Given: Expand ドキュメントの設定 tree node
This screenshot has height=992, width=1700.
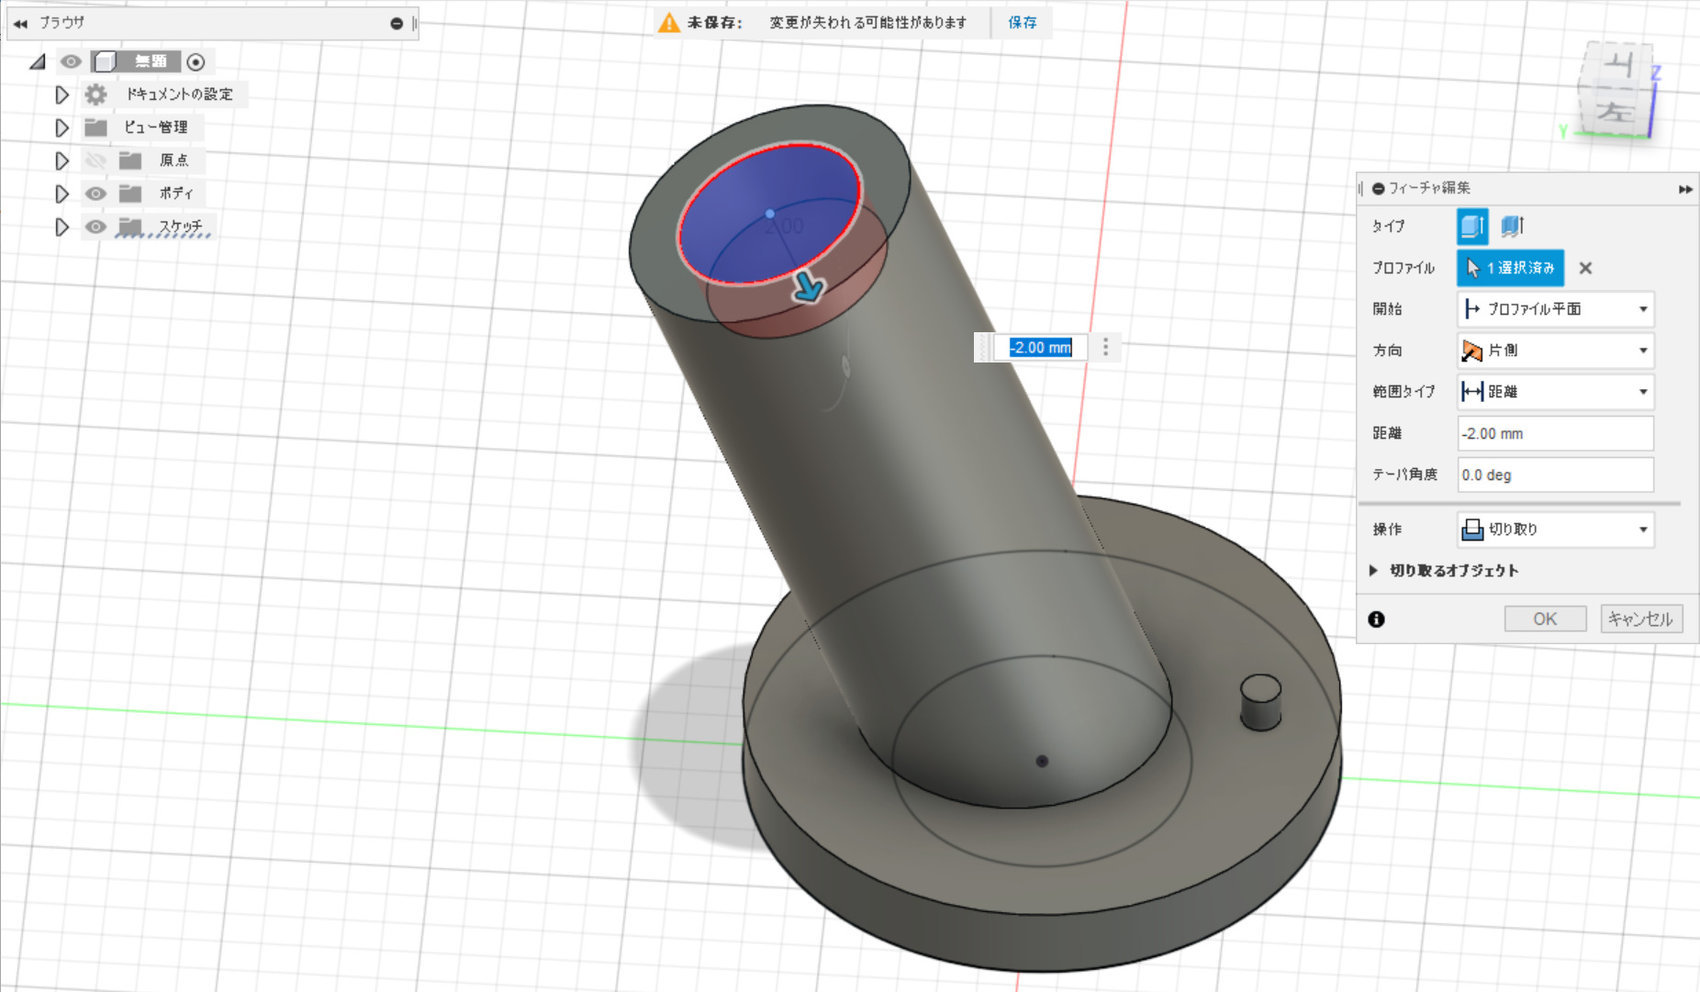Looking at the screenshot, I should (62, 95).
